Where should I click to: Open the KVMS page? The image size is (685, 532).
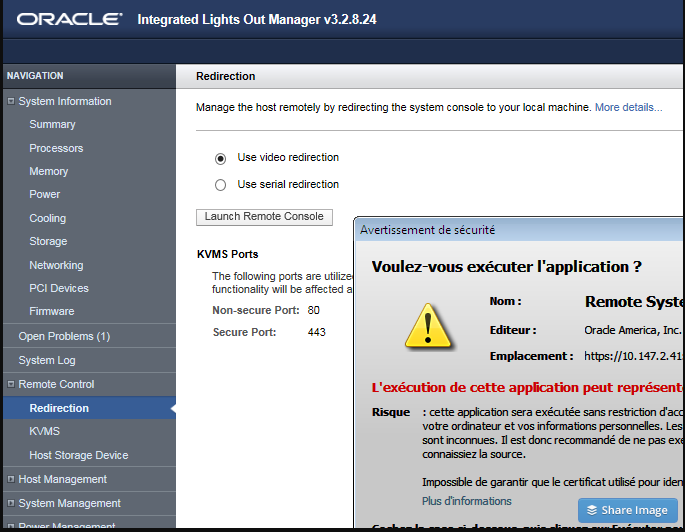tap(45, 432)
